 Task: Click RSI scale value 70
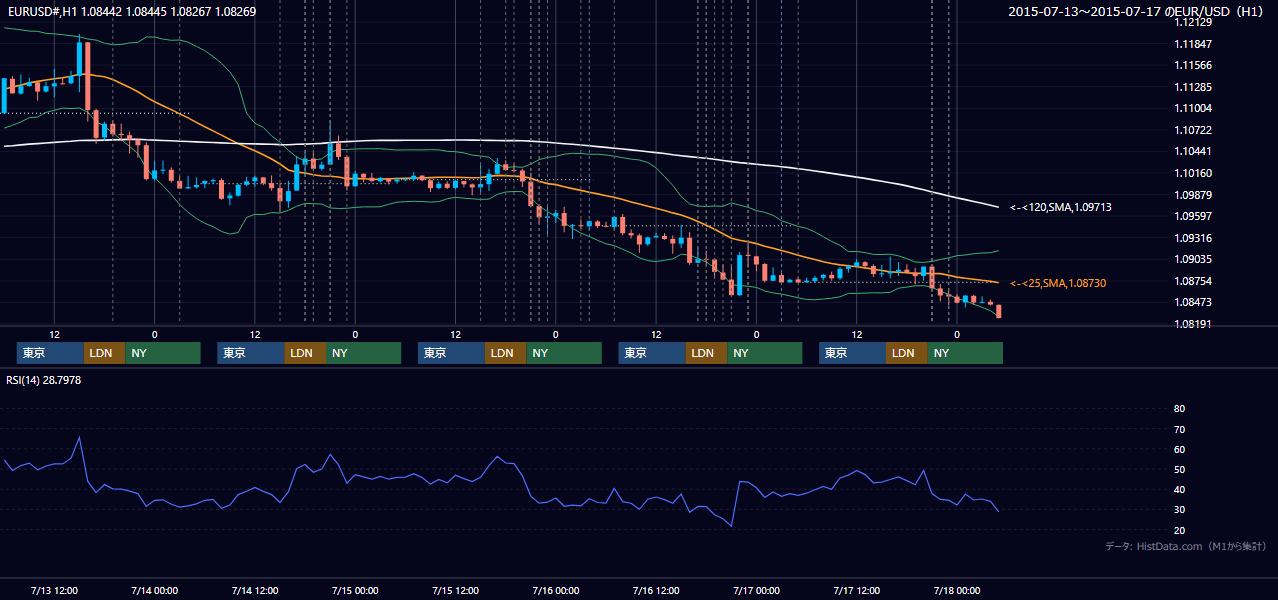coord(1179,429)
